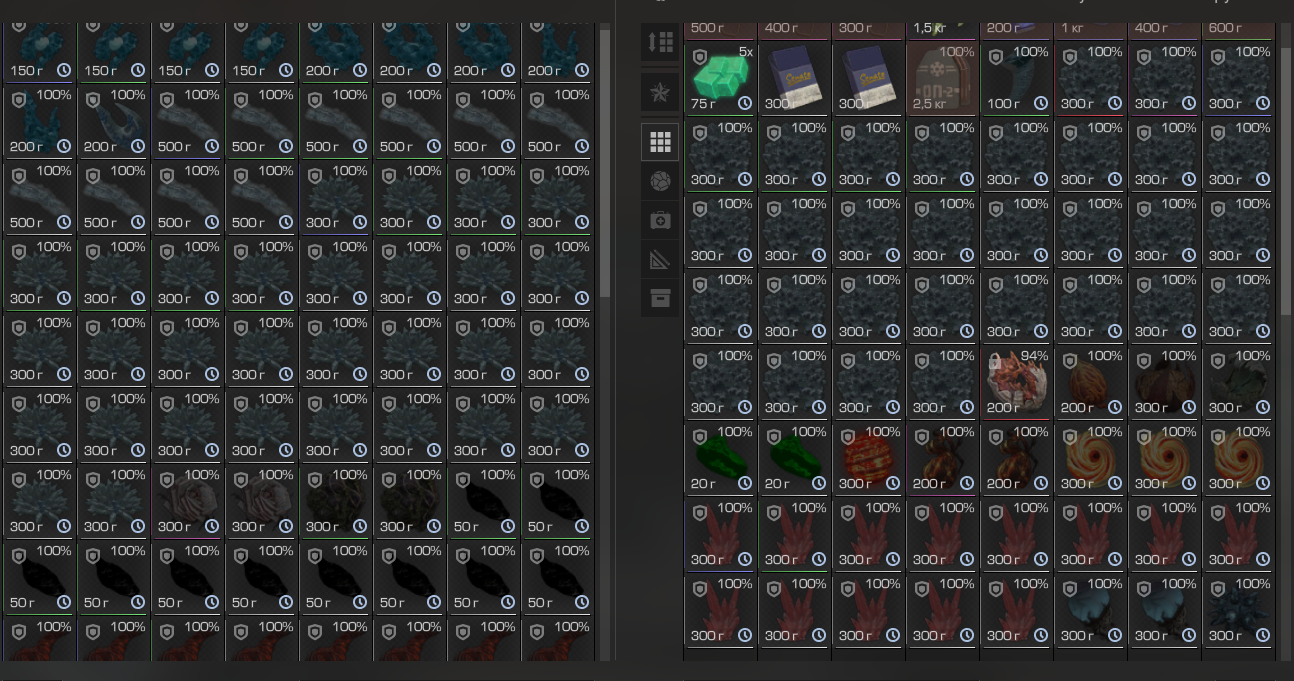
Task: Select the dark 100 г item next to ОП-2
Action: pos(1017,78)
